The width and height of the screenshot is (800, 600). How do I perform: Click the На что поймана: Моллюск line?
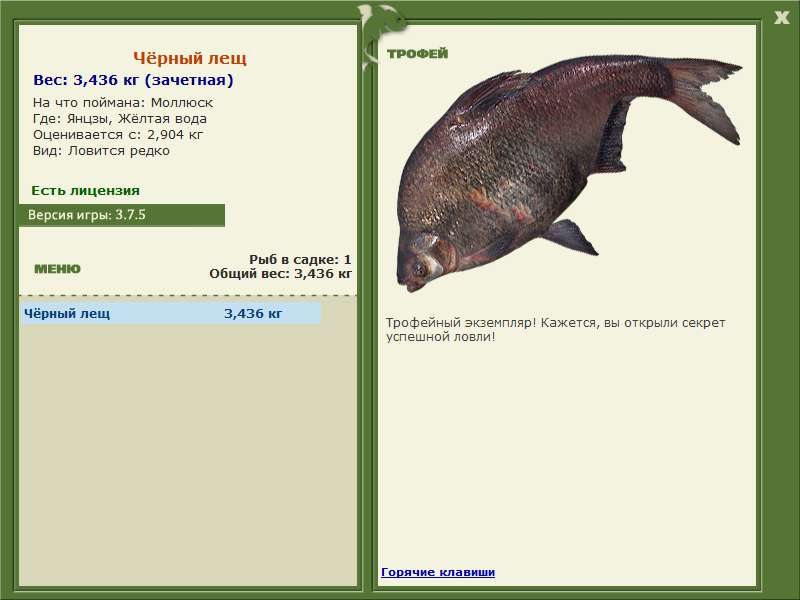coord(123,103)
